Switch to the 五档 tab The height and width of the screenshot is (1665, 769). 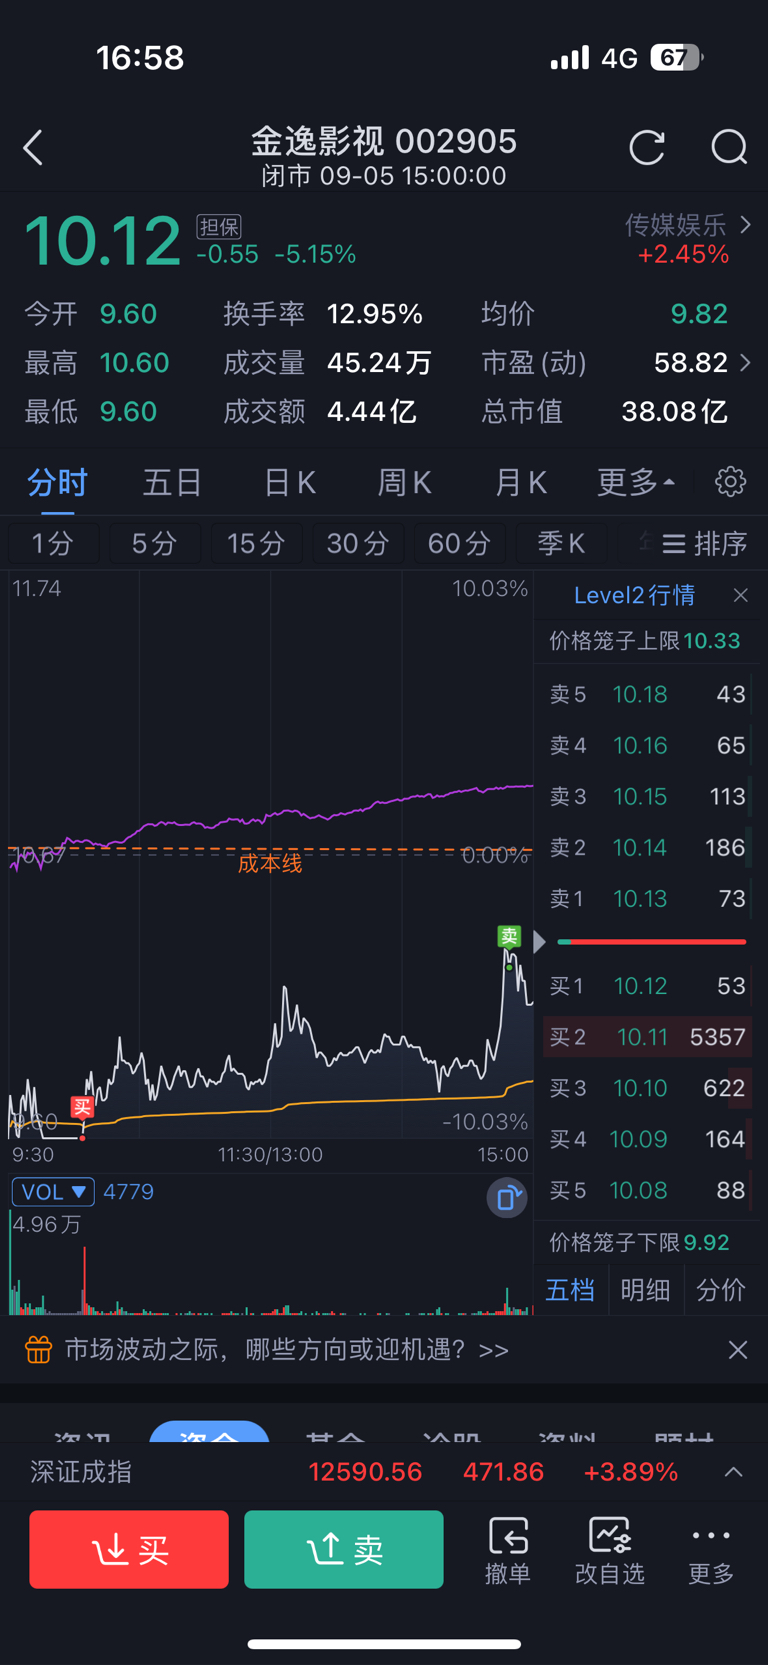click(570, 1290)
